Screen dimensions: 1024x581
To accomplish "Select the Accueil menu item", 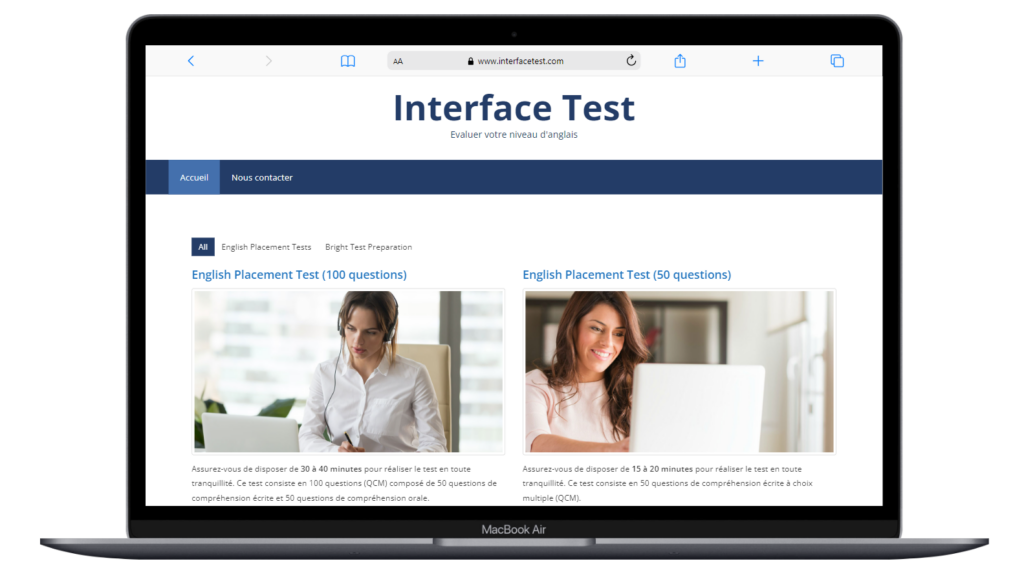I will [x=193, y=177].
